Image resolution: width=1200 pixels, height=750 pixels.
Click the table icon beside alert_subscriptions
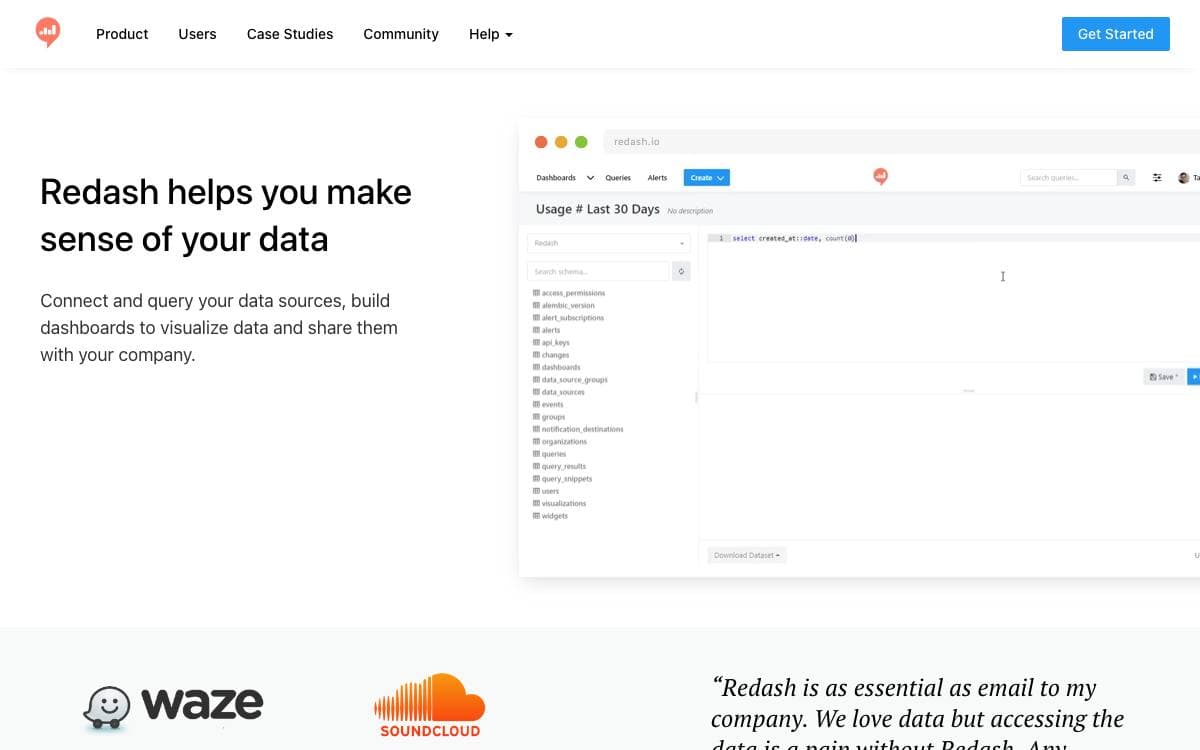[x=536, y=318]
